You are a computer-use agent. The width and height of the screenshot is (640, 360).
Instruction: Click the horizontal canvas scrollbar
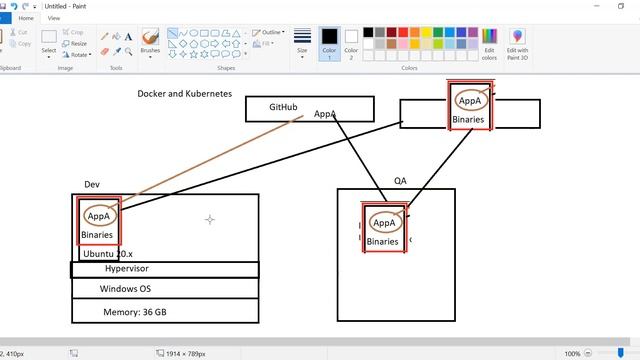click(315, 342)
